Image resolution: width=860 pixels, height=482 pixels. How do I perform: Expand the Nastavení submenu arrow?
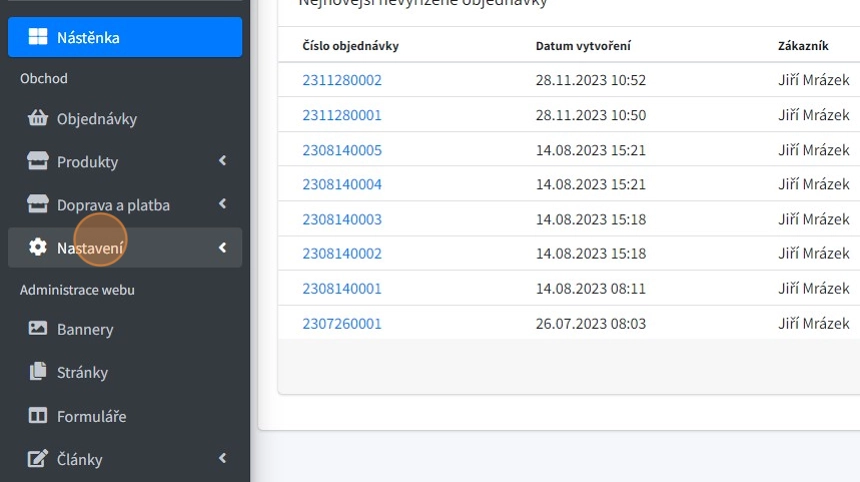(222, 248)
